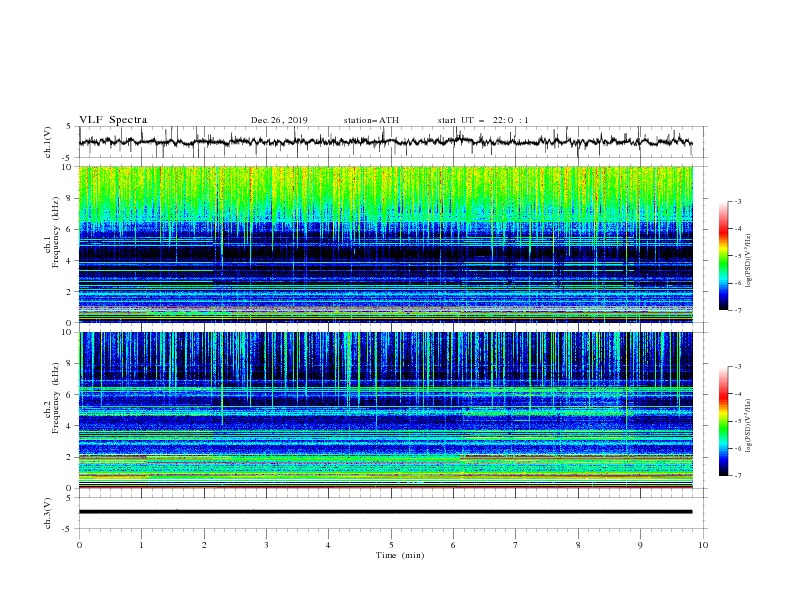792x612 pixels.
Task: Click the "10" tick at the time axis end
Action: pos(703,545)
